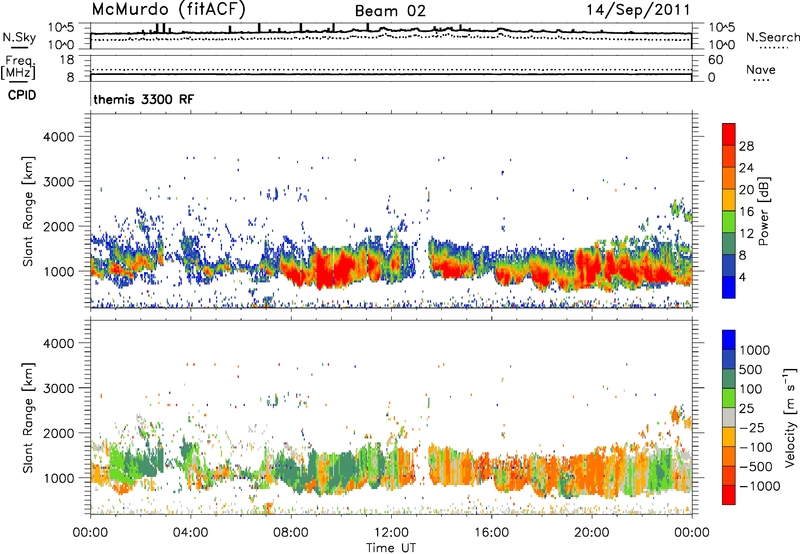The image size is (800, 554).
Task: Click the 3000 tick of the Velocity panel
Action: (x=59, y=388)
